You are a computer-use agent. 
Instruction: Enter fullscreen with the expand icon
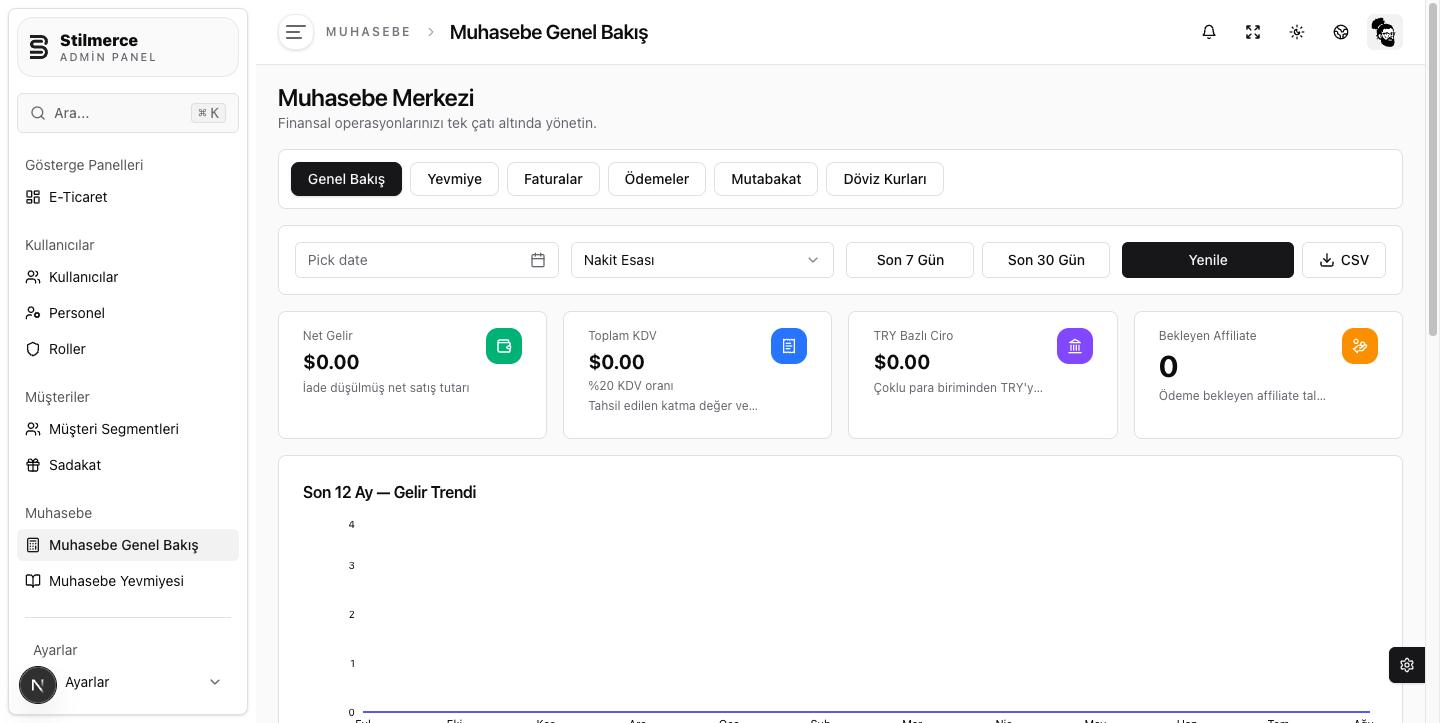pos(1253,32)
